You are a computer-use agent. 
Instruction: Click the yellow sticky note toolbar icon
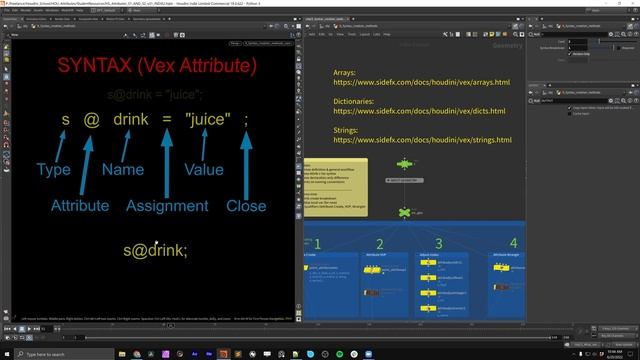(492, 35)
